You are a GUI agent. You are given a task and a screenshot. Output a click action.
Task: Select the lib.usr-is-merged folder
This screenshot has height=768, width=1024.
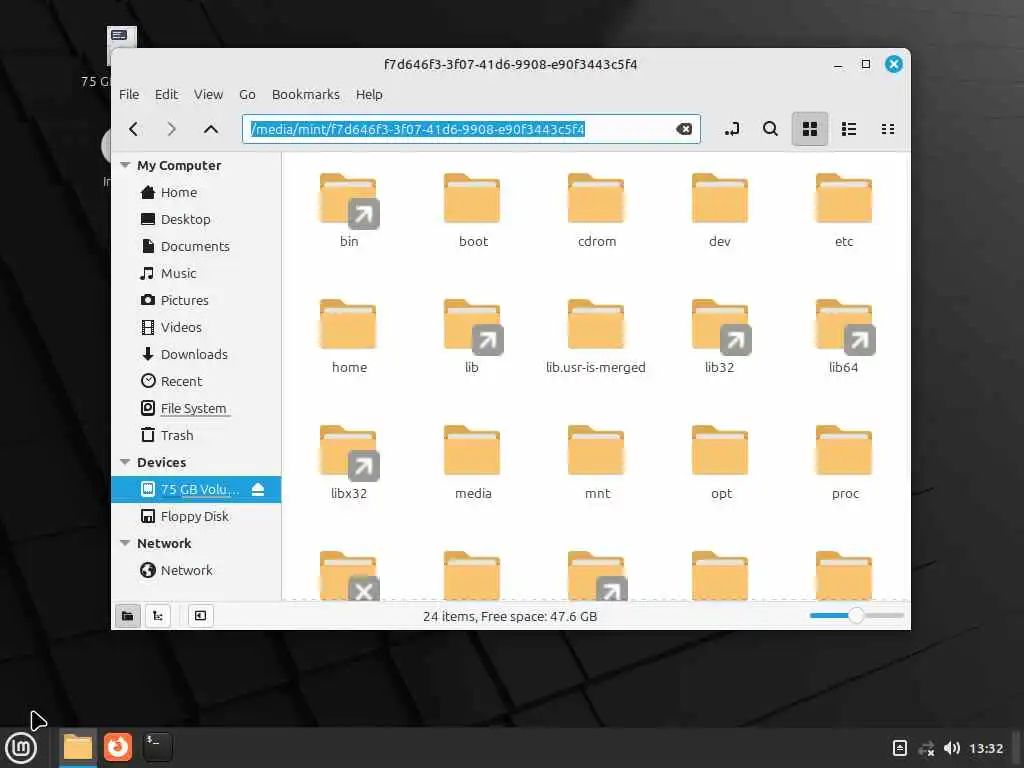coord(596,336)
